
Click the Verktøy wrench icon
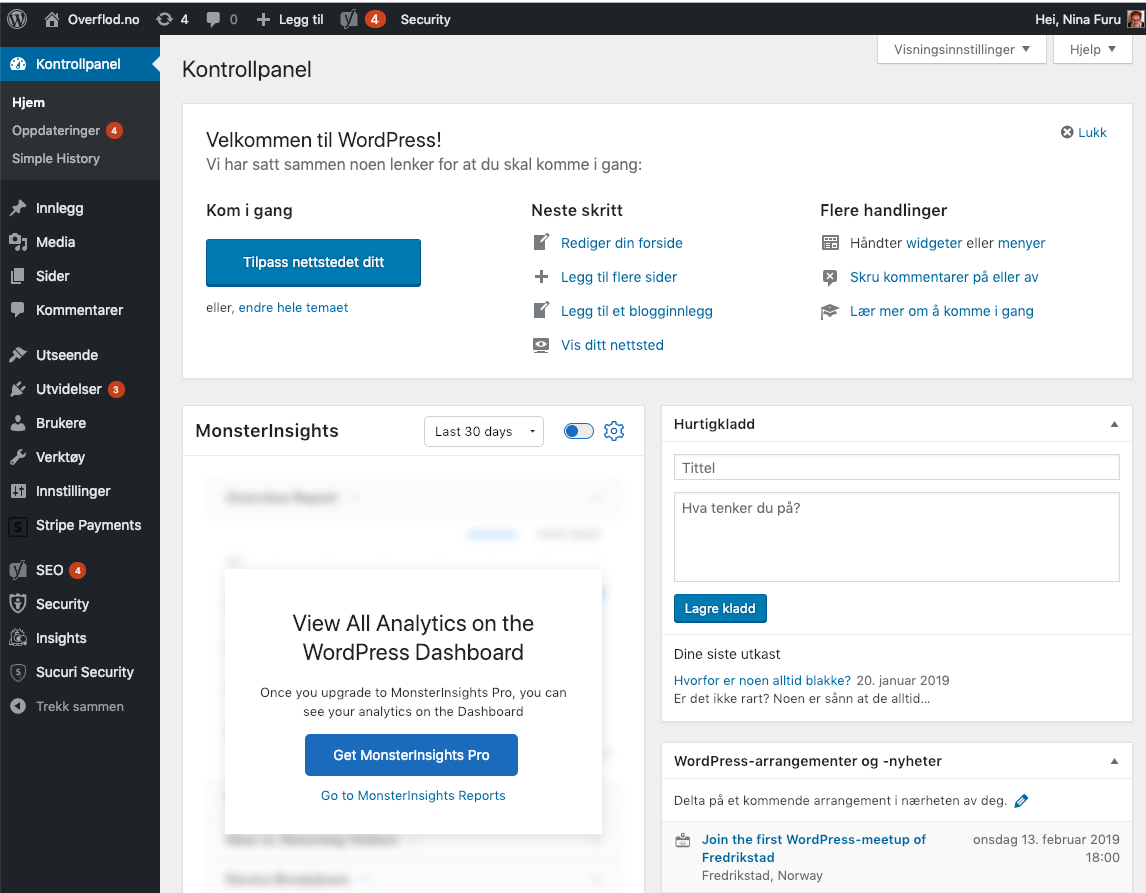[x=18, y=457]
